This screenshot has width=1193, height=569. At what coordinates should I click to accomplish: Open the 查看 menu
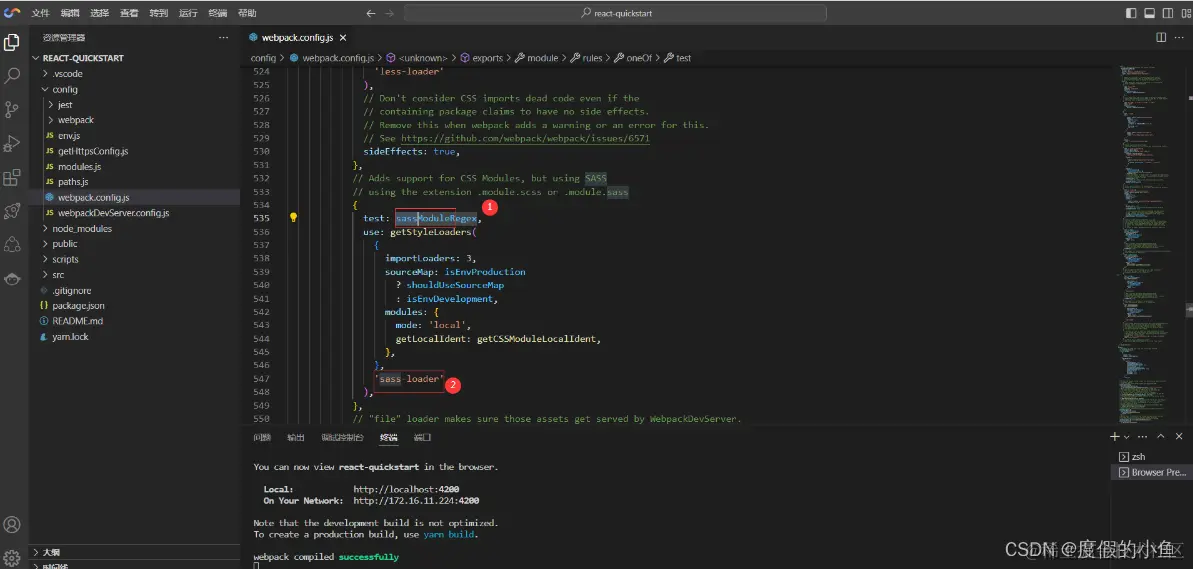tap(129, 14)
